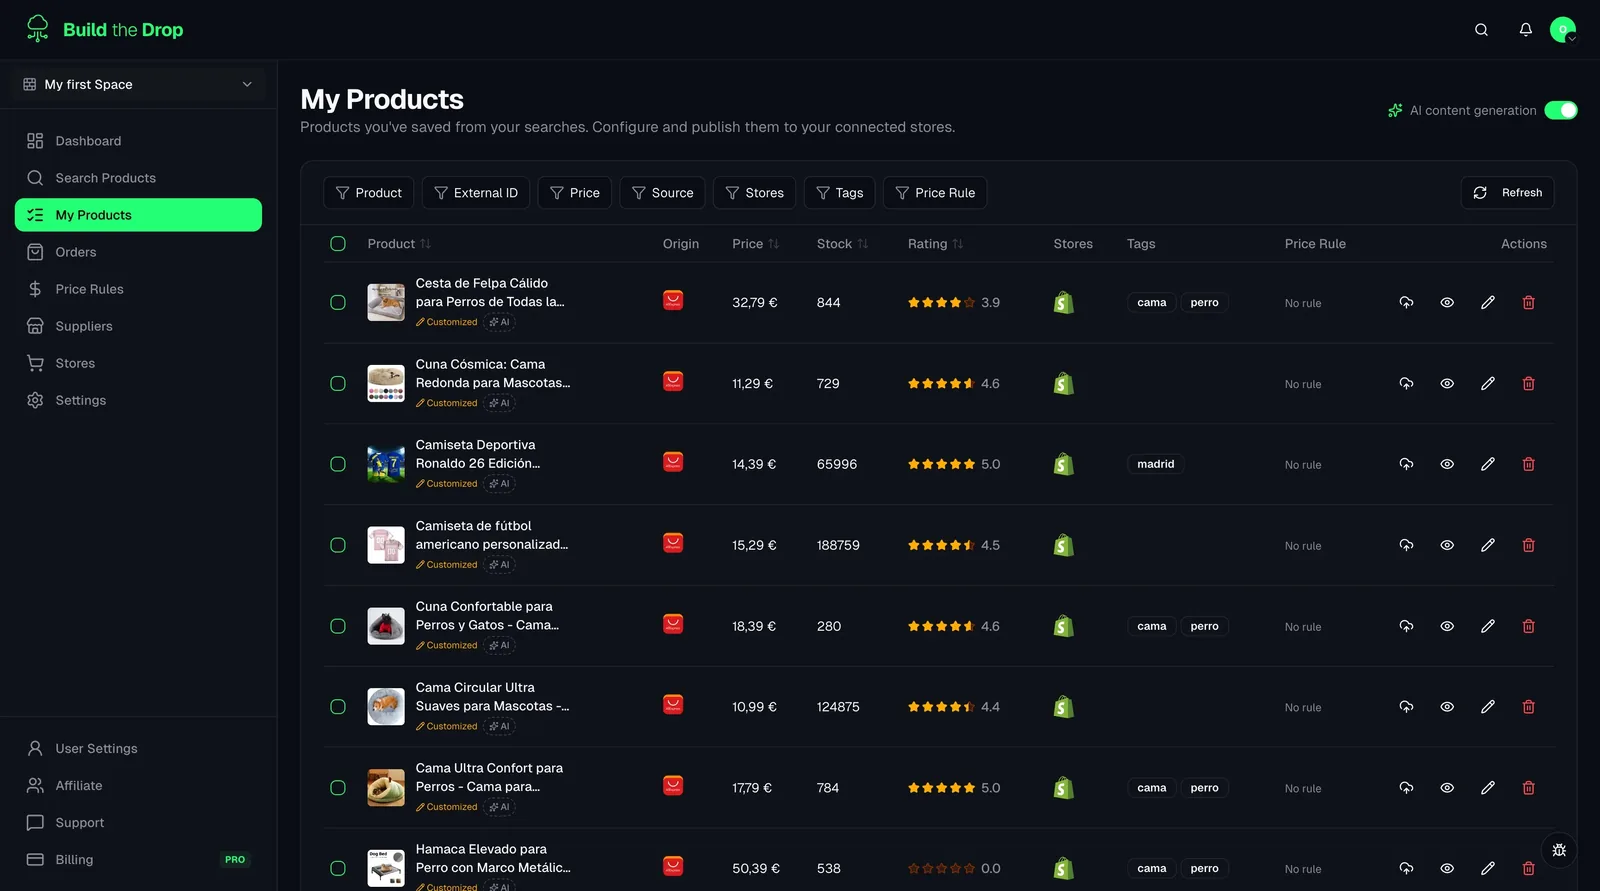Toggle AI content generation switch

coord(1560,110)
